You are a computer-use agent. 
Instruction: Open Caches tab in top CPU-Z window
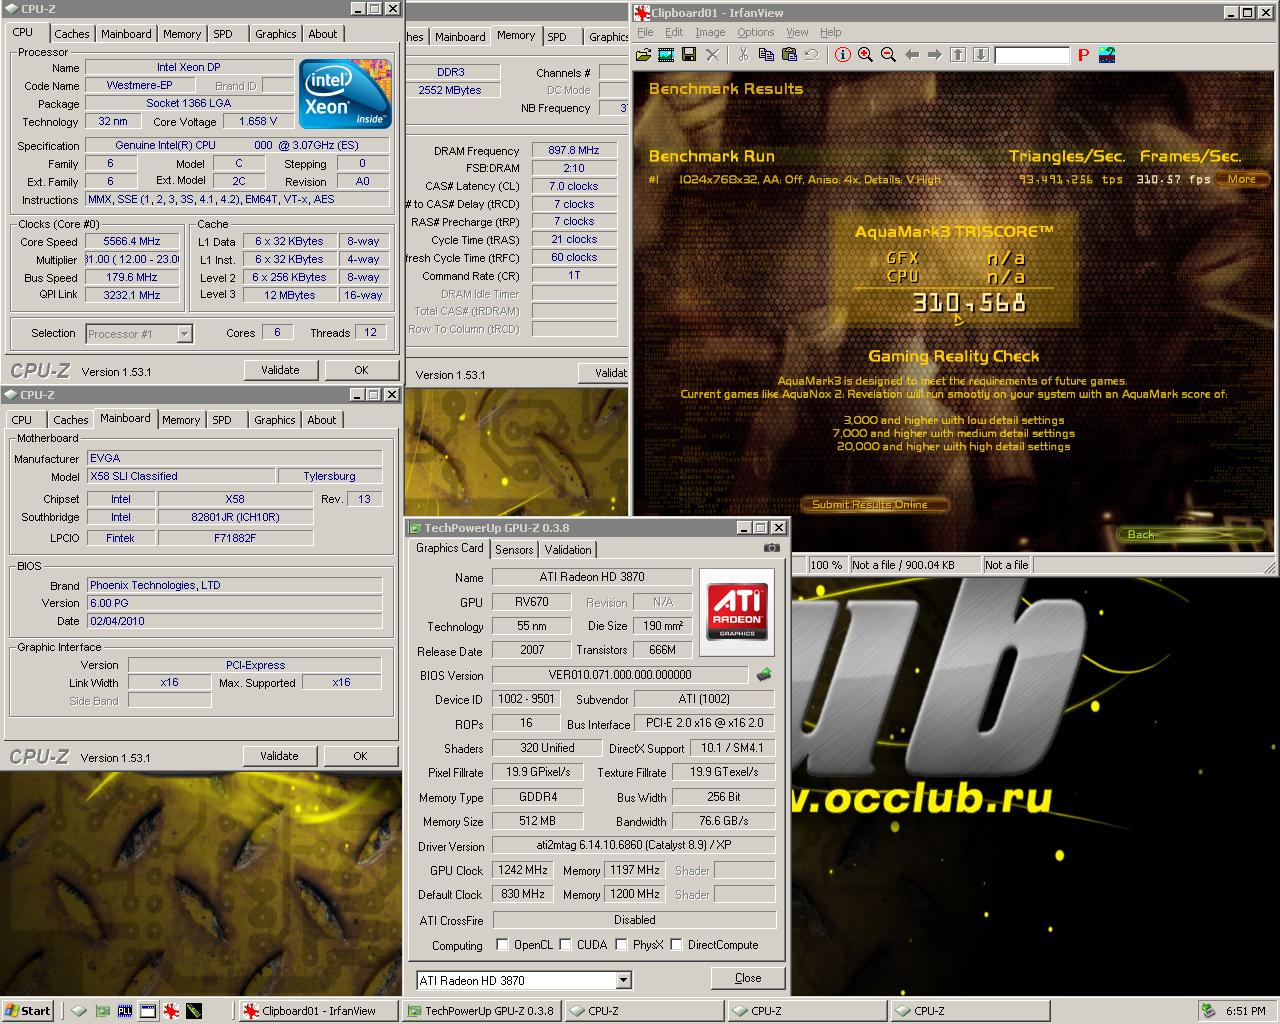[x=71, y=34]
